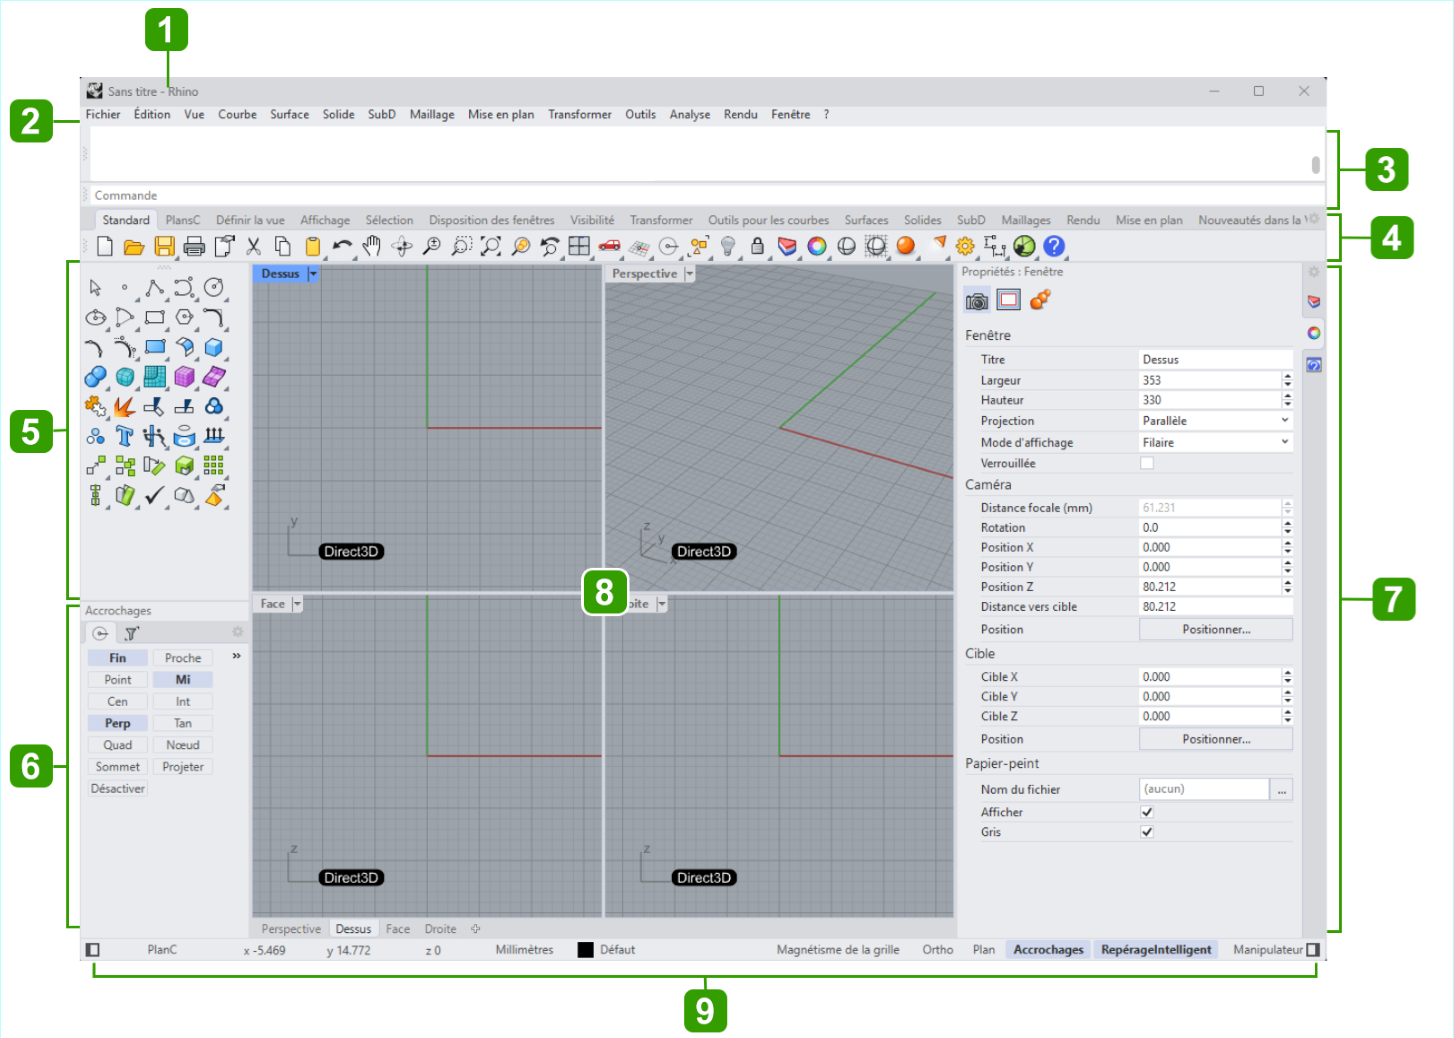Click the orange render sphere icon
The height and width of the screenshot is (1038, 1454).
point(906,246)
